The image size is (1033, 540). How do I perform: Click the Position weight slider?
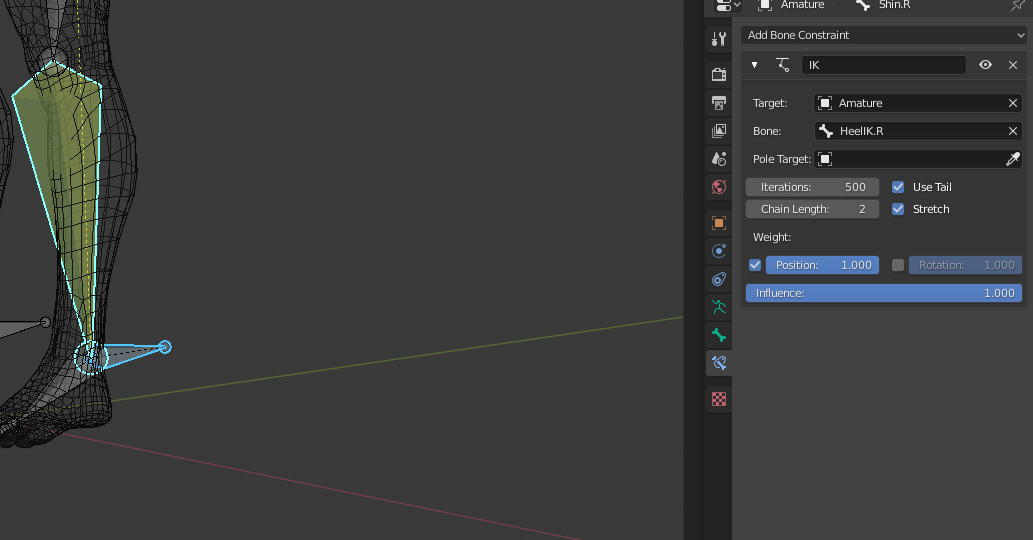(x=822, y=265)
